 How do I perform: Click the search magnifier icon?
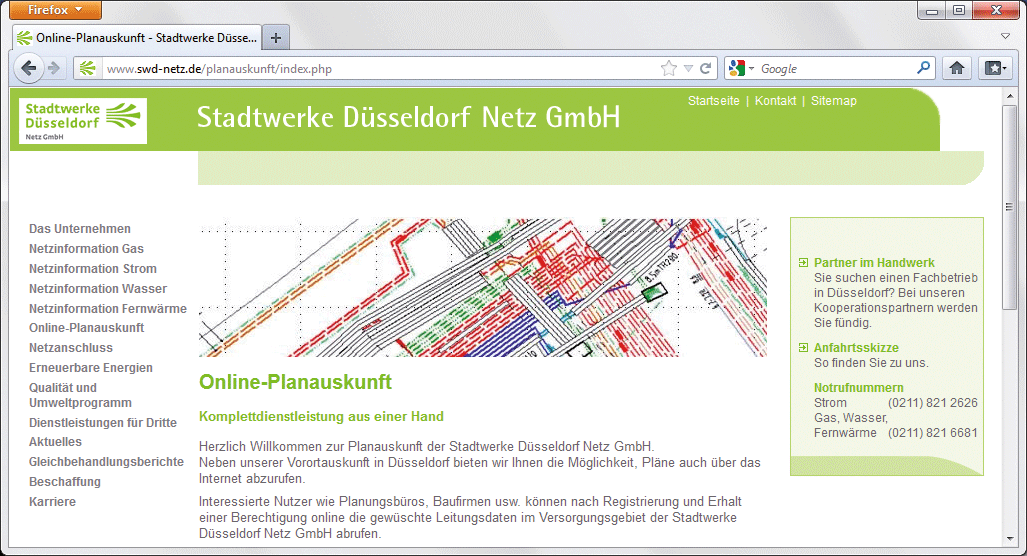point(924,67)
